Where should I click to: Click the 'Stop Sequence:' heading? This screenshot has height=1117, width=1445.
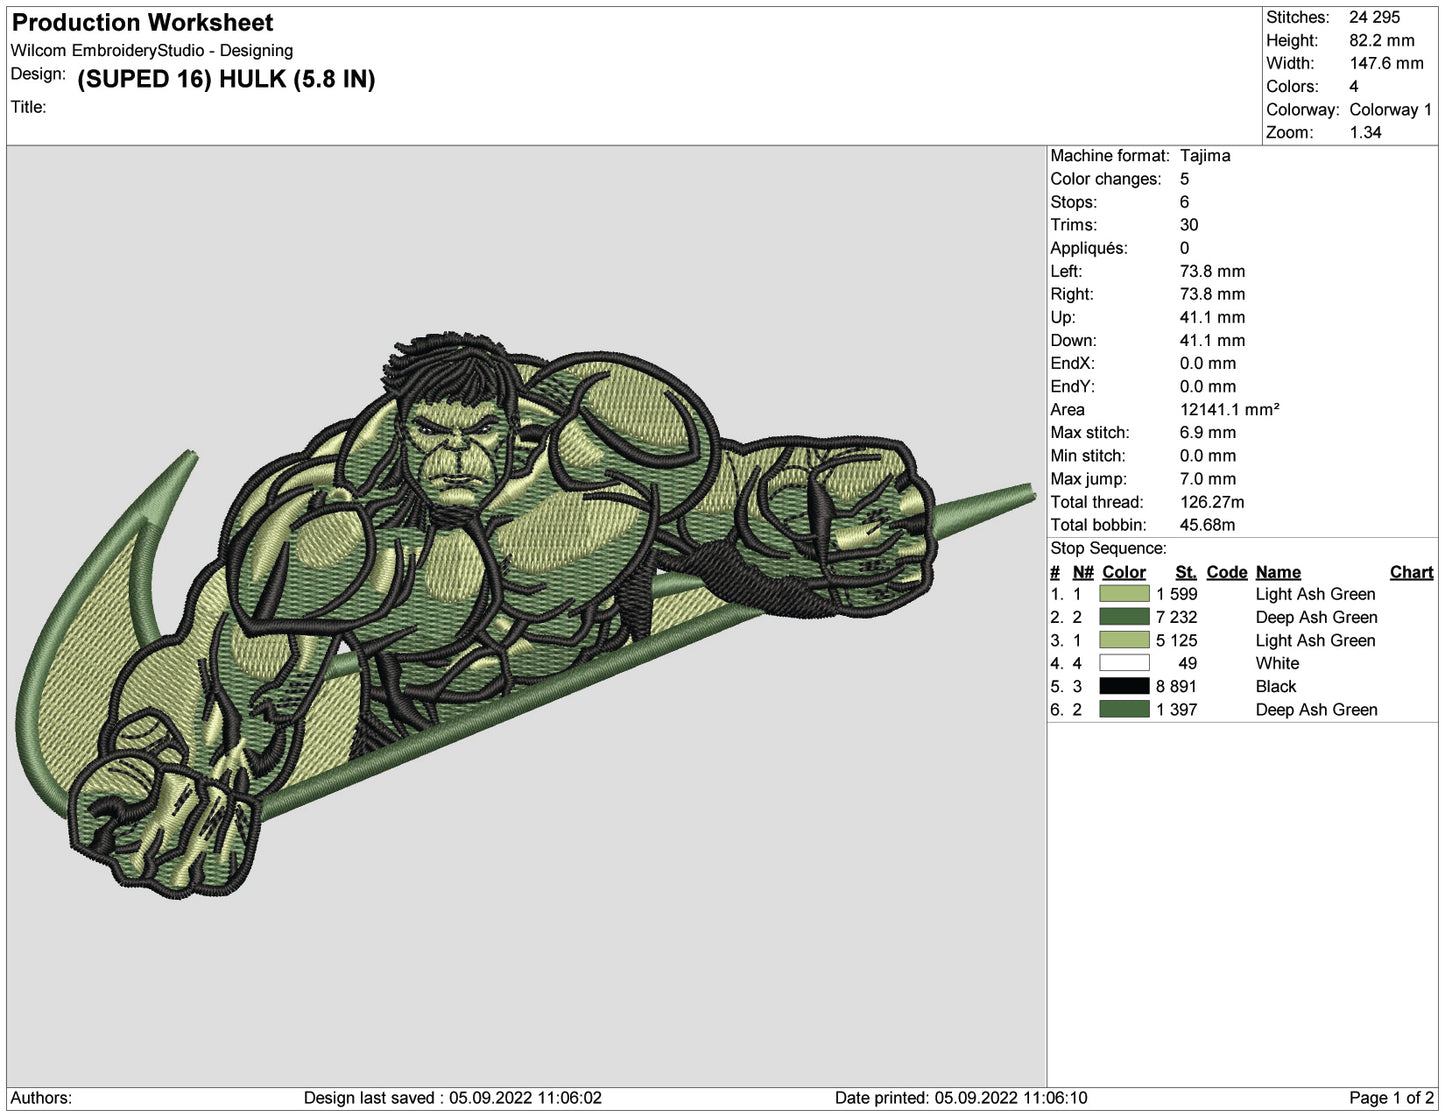pyautogui.click(x=1108, y=548)
